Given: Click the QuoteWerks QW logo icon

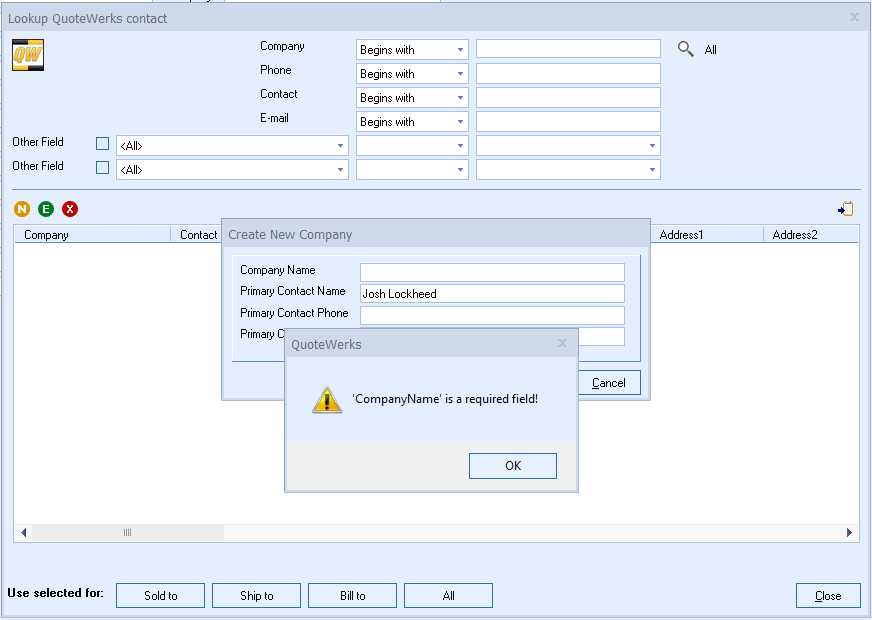Looking at the screenshot, I should coord(28,55).
